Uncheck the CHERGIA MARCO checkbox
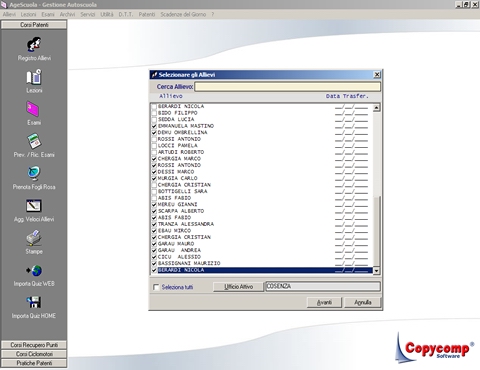This screenshot has width=480, height=370. (154, 159)
